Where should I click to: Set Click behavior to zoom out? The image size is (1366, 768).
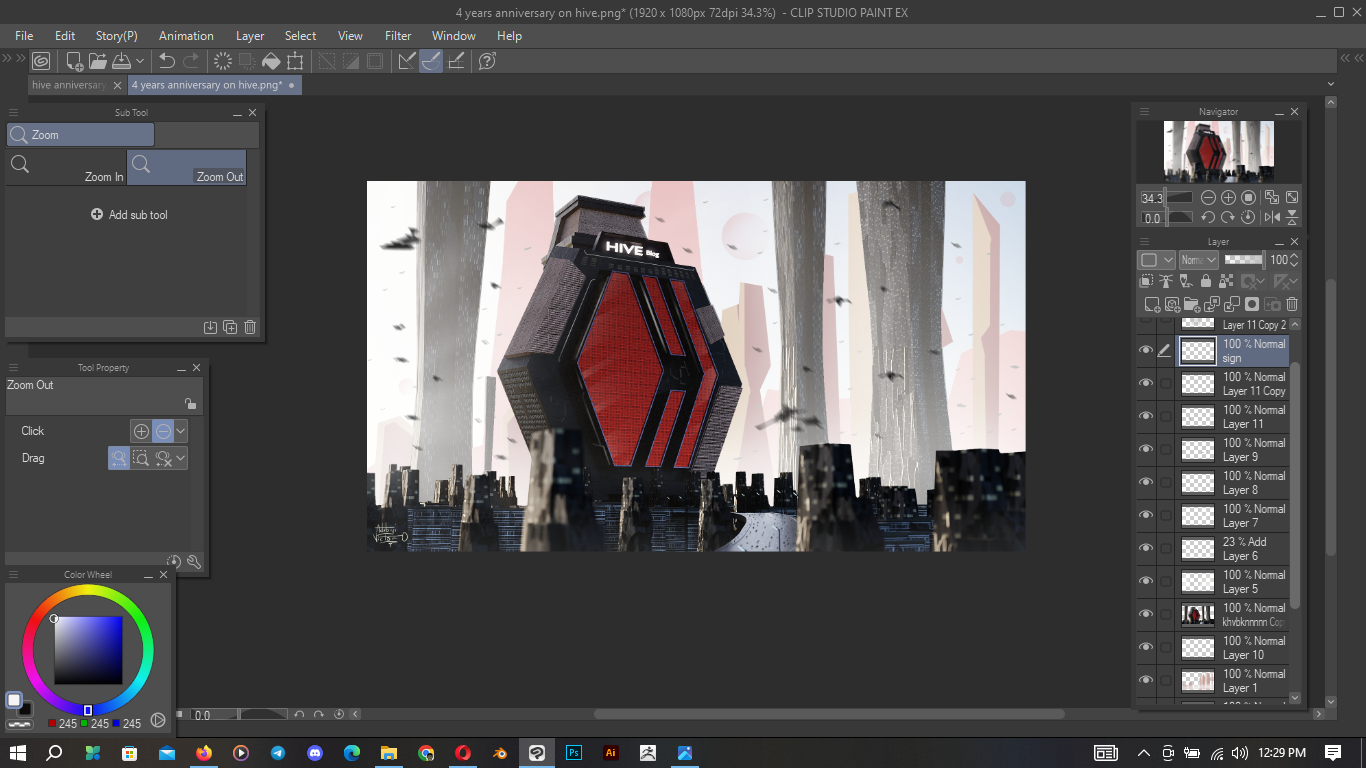163,431
